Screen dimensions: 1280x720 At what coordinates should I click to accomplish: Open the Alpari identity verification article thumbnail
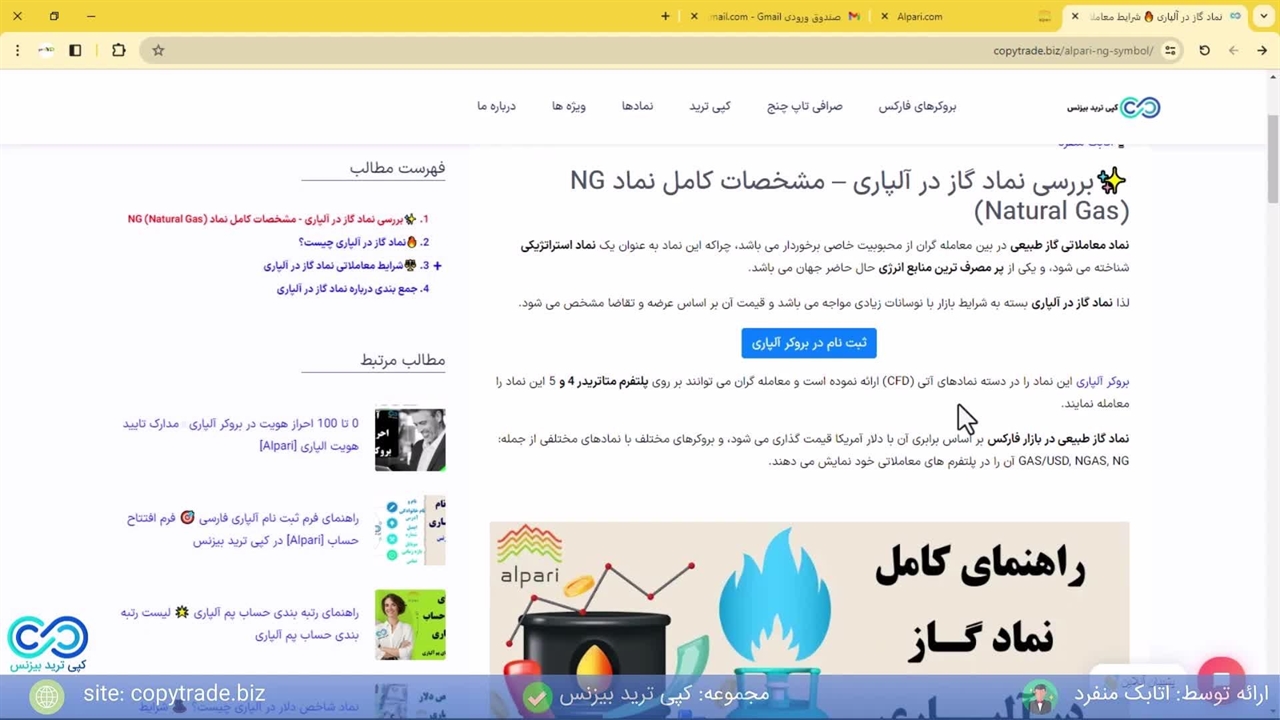tap(410, 439)
